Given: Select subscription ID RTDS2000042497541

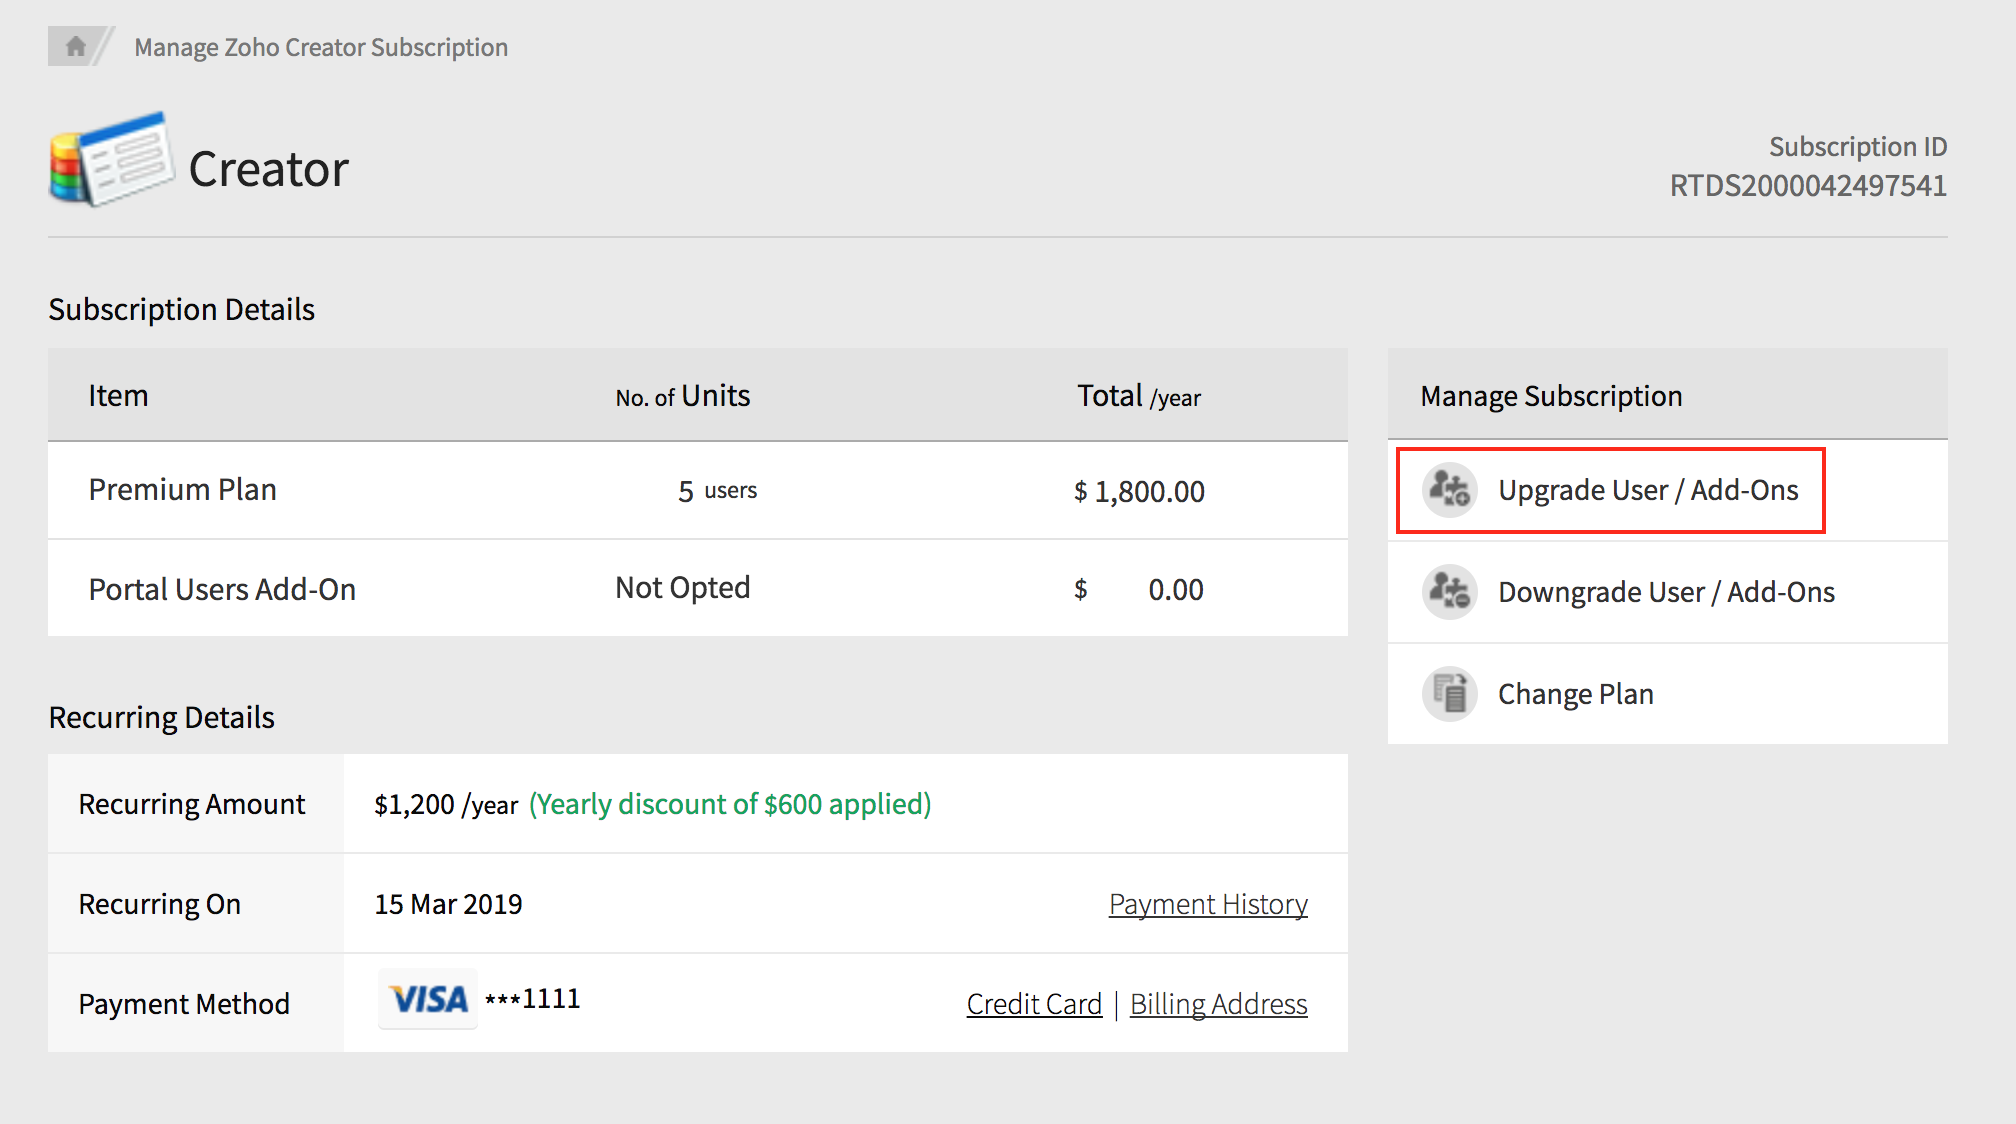Looking at the screenshot, I should pos(1808,186).
